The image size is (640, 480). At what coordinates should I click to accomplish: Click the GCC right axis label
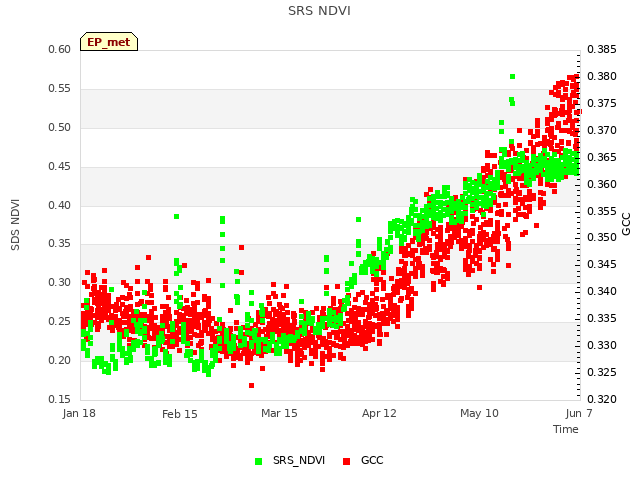[626, 224]
